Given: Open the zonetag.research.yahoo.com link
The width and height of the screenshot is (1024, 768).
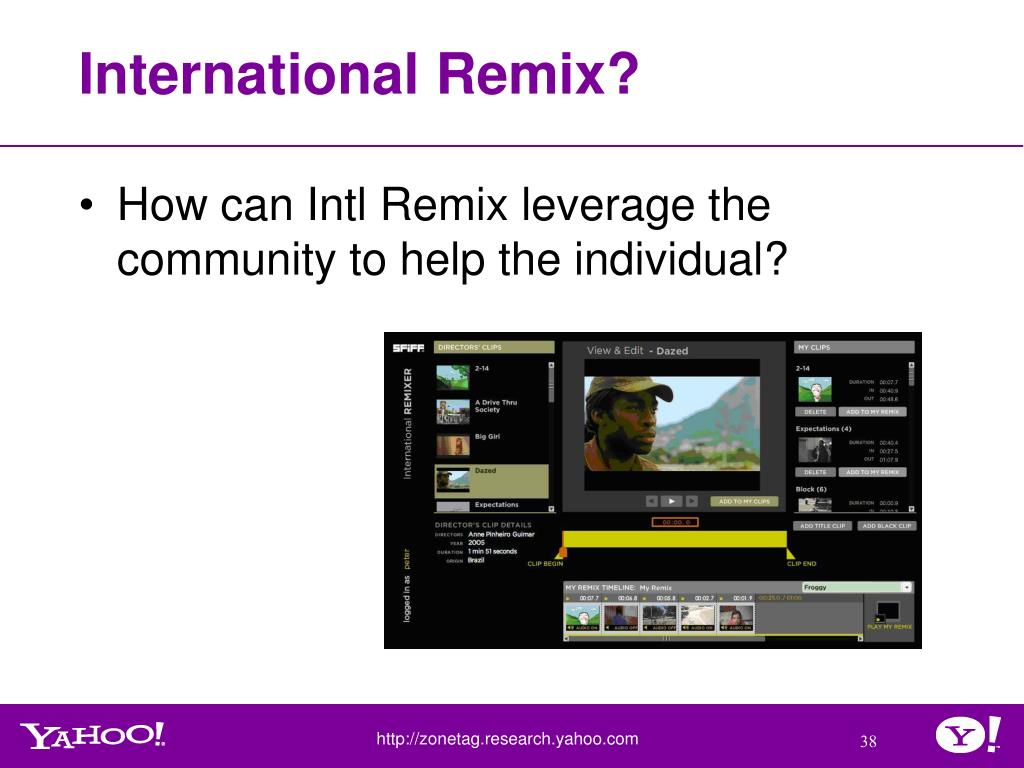Looking at the screenshot, I should 507,739.
